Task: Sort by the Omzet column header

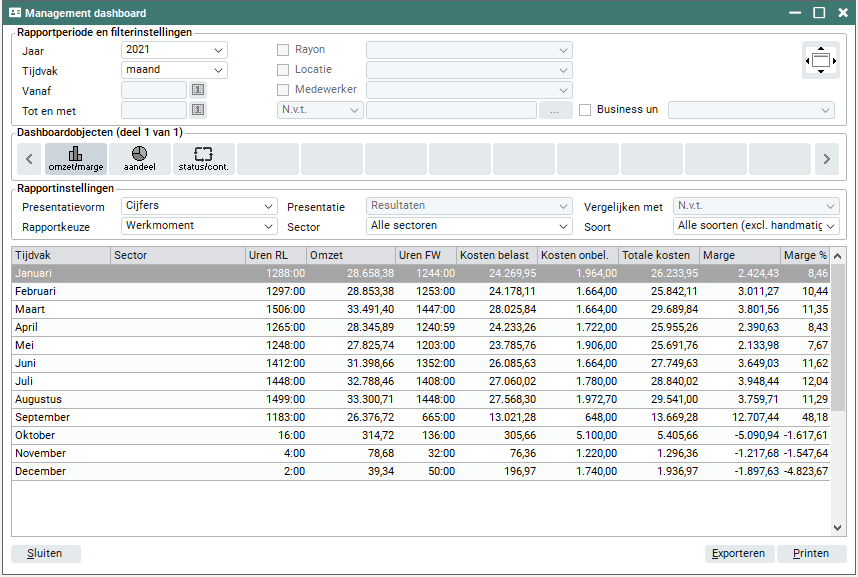Action: coord(350,255)
